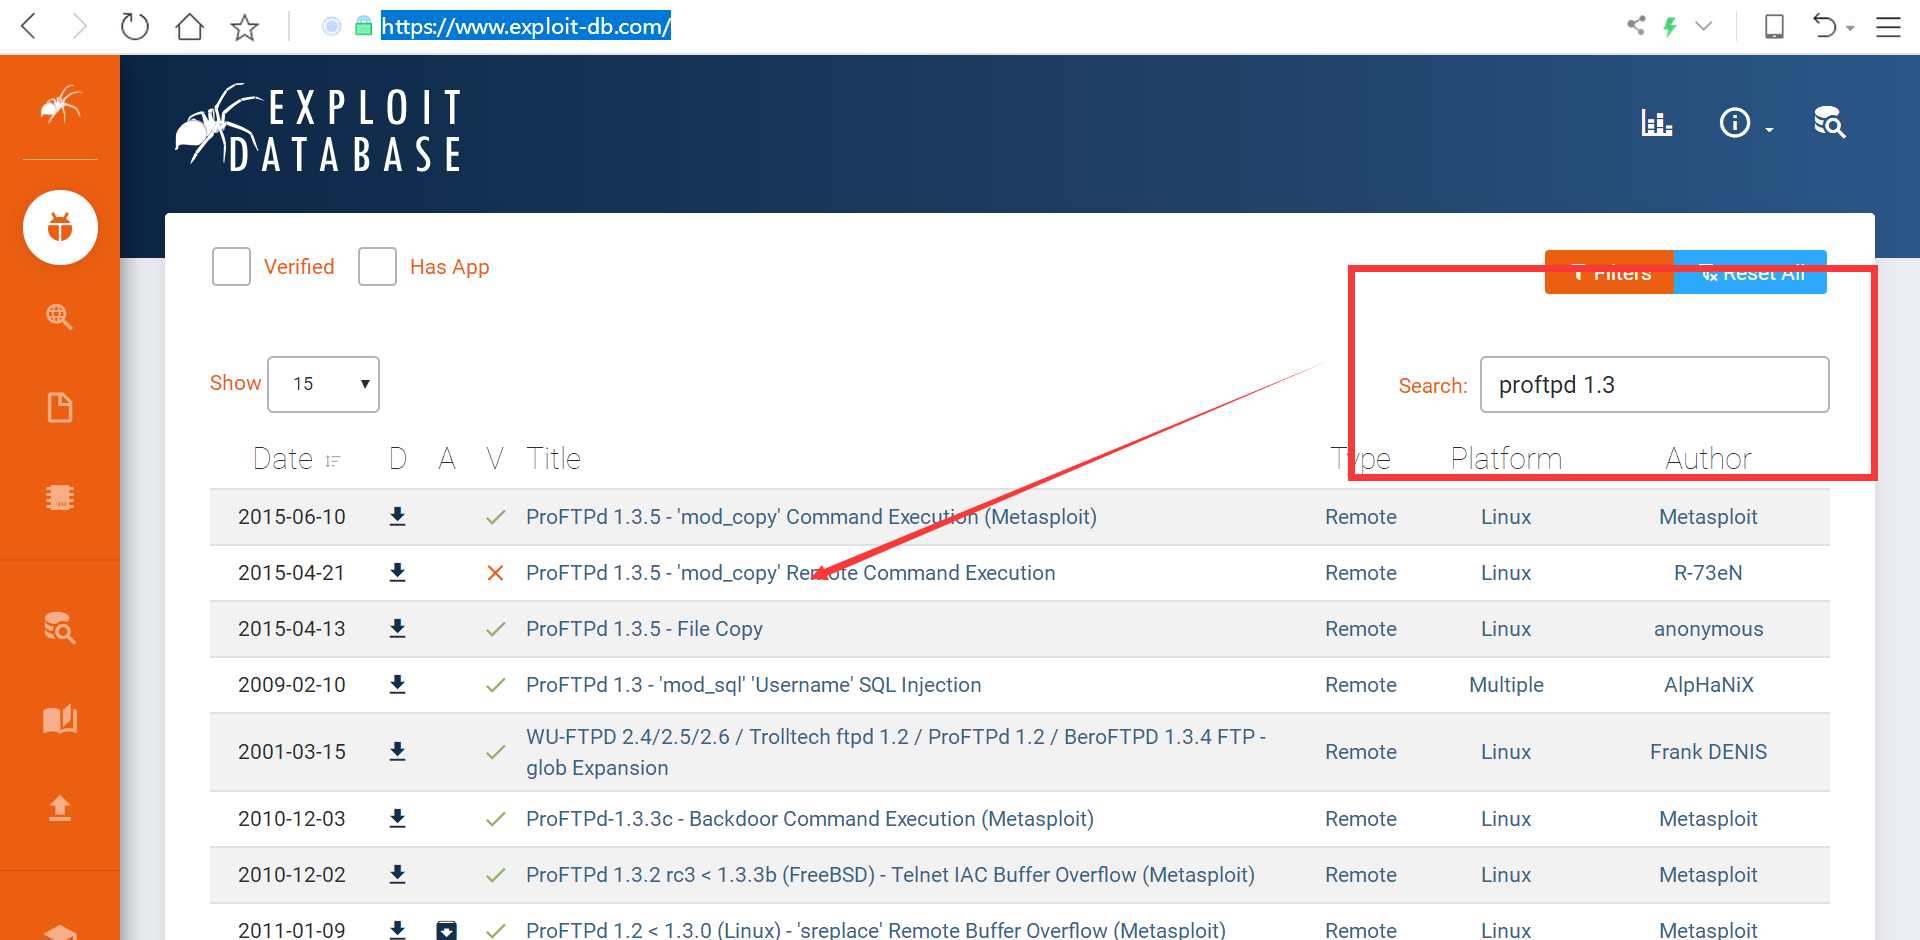Download exploit dated 2010-12-03
The image size is (1920, 940).
point(397,819)
